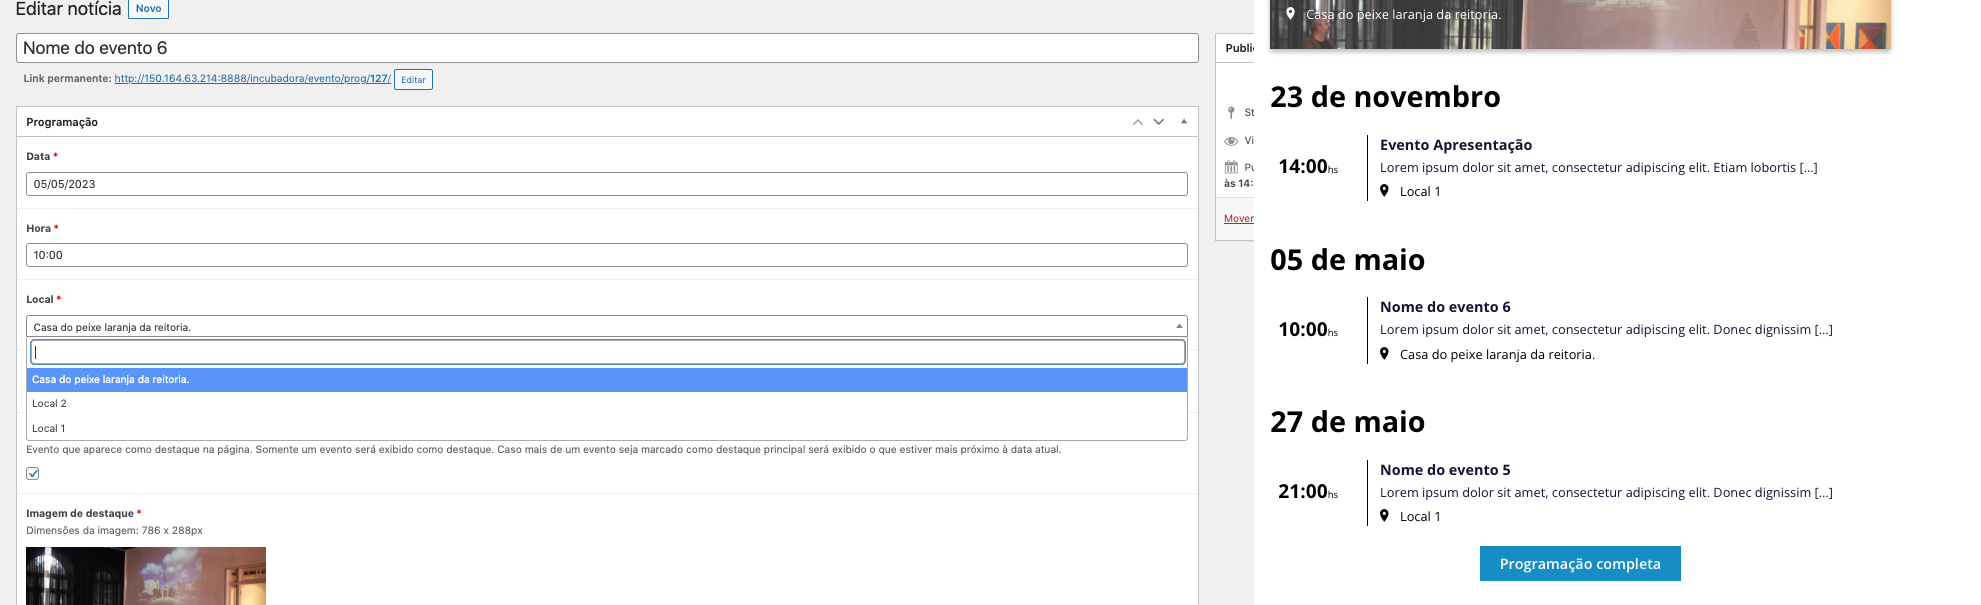Click the status pin icon in Publish panel
This screenshot has height=605, width=1981.
pos(1231,113)
